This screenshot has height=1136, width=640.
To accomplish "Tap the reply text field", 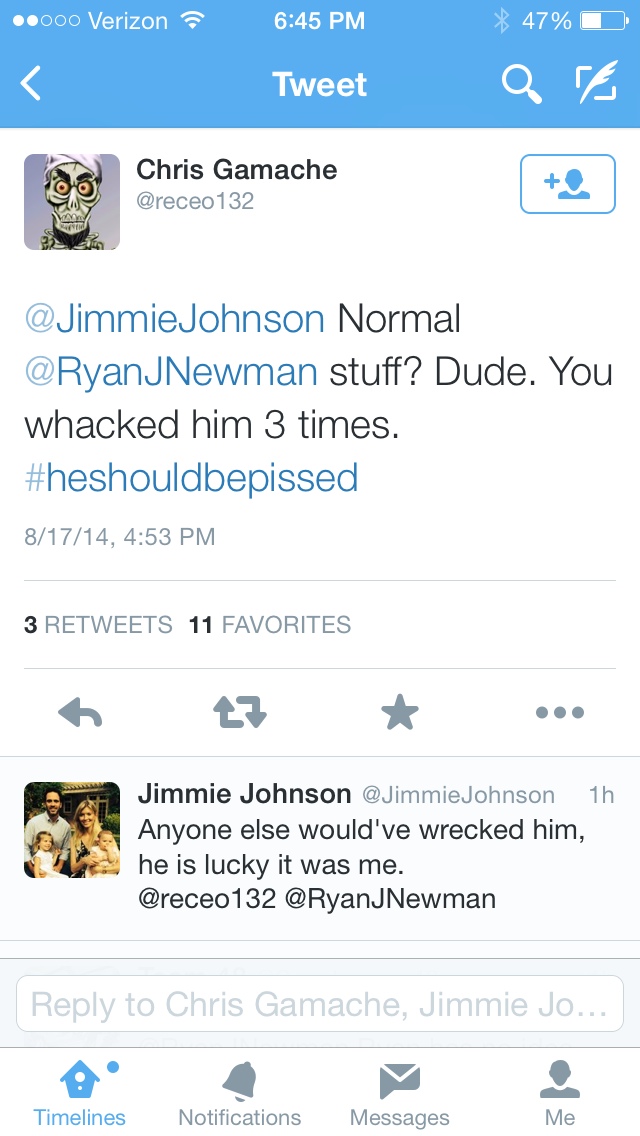I will tap(320, 1004).
